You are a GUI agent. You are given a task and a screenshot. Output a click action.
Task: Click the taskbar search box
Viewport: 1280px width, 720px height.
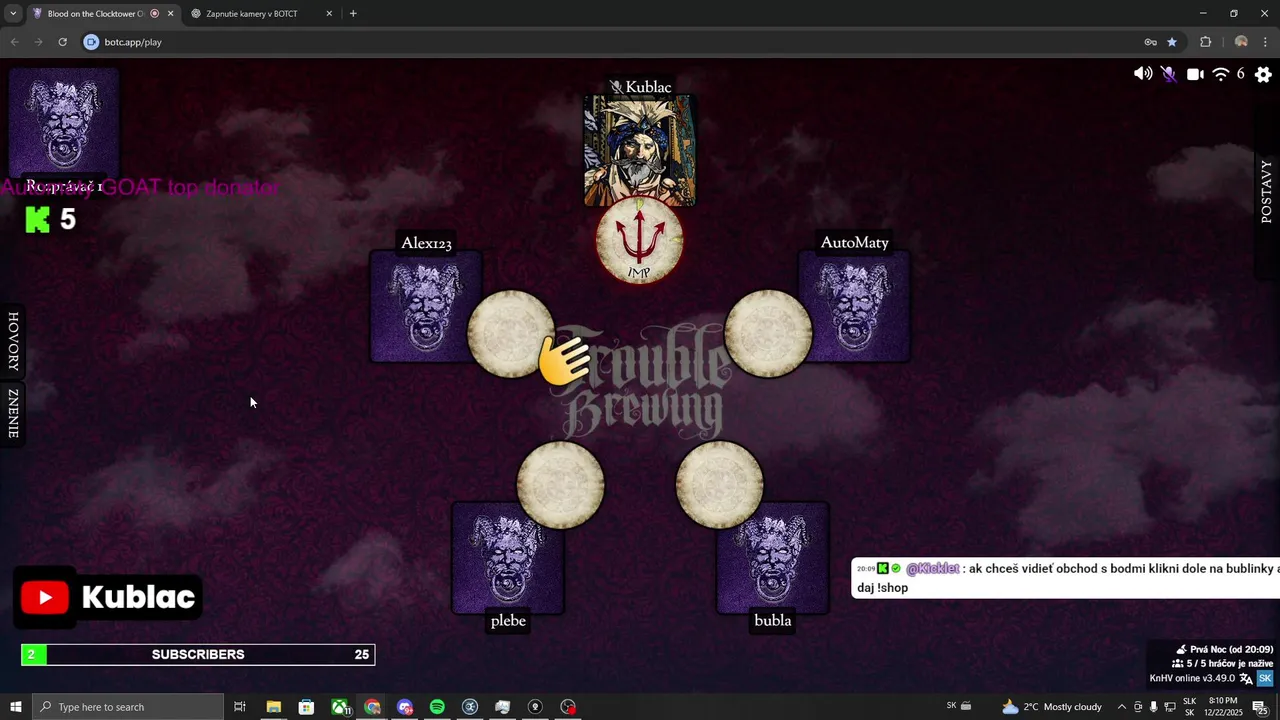[128, 707]
